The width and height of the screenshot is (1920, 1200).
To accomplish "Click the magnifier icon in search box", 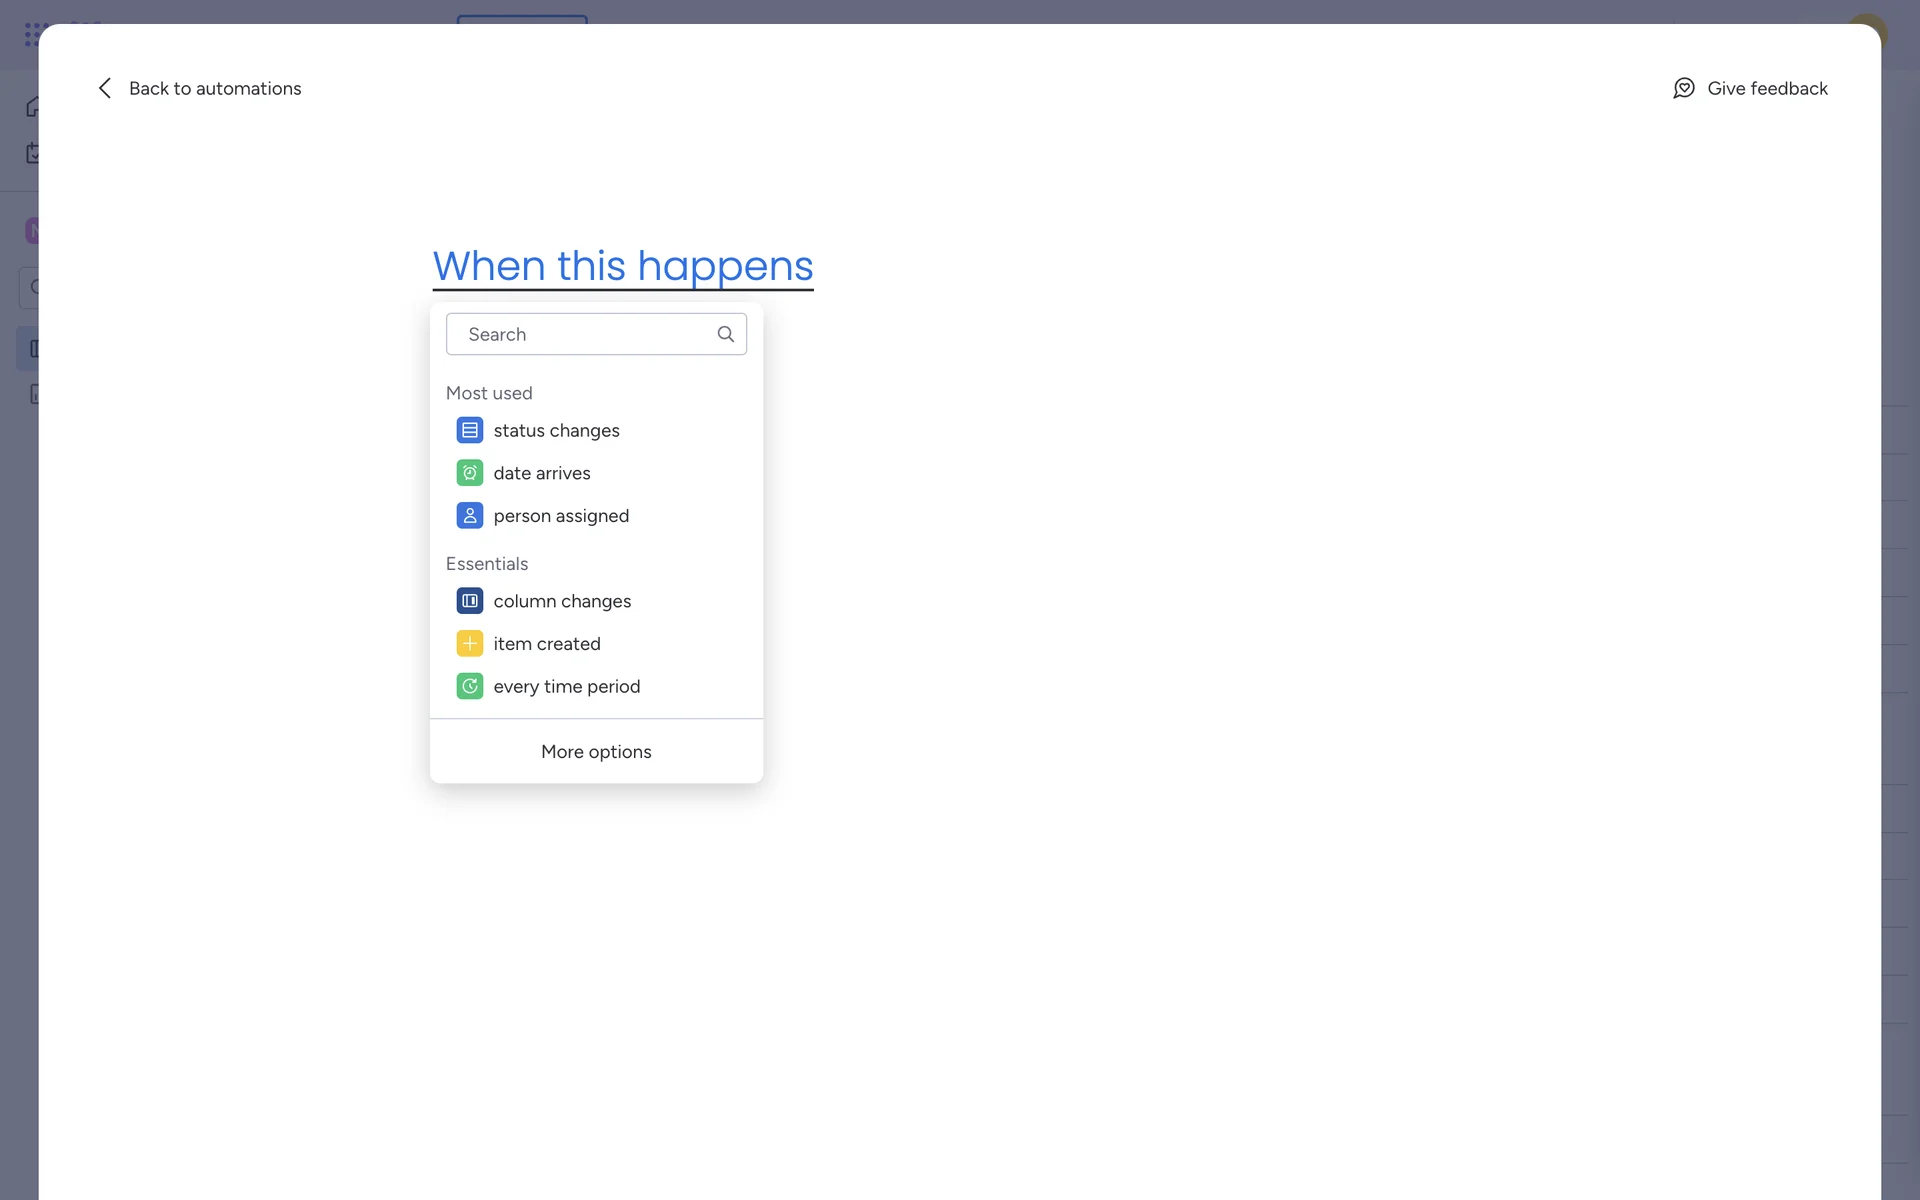I will [x=725, y=334].
